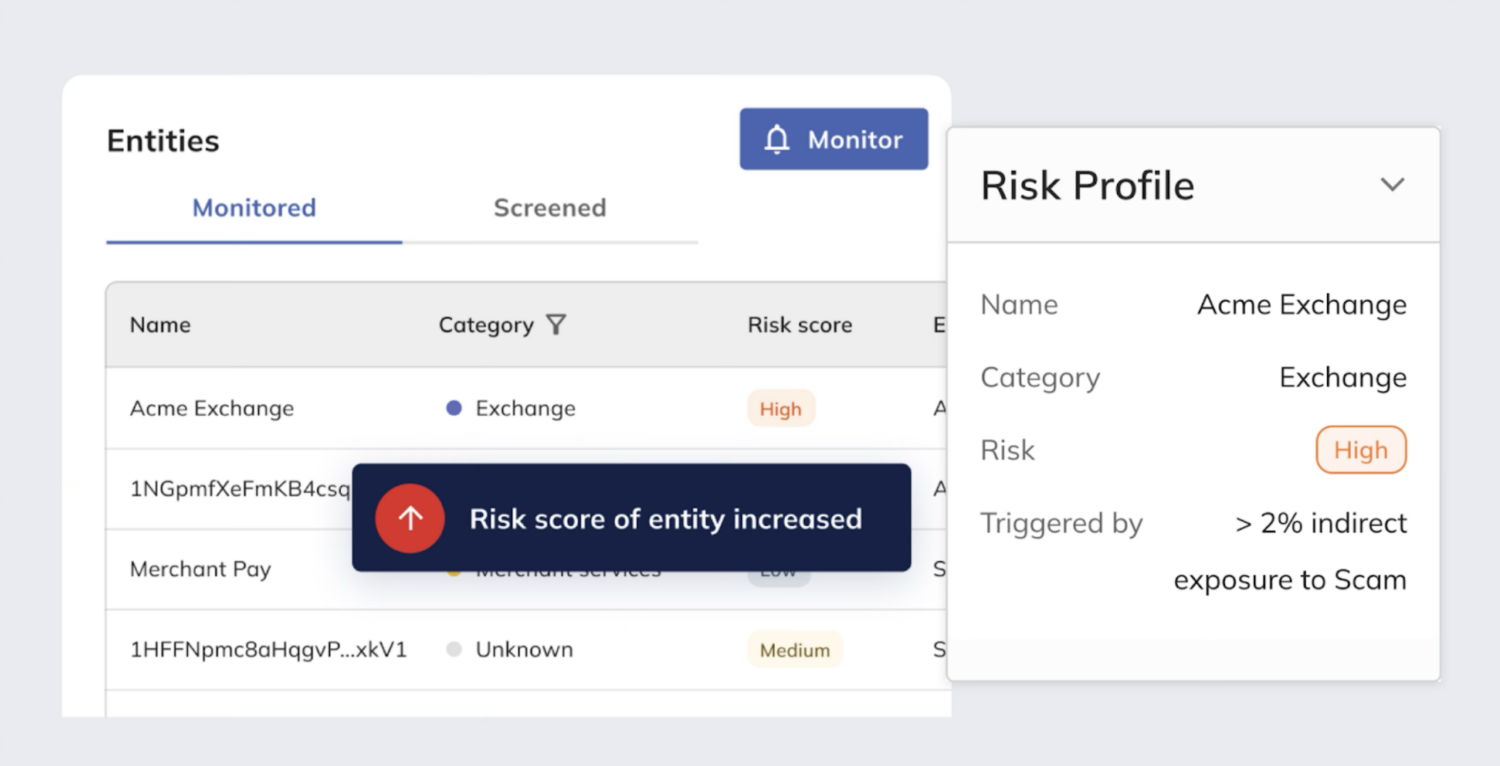
Task: Click the blue dot beside Exchange
Action: [454, 408]
